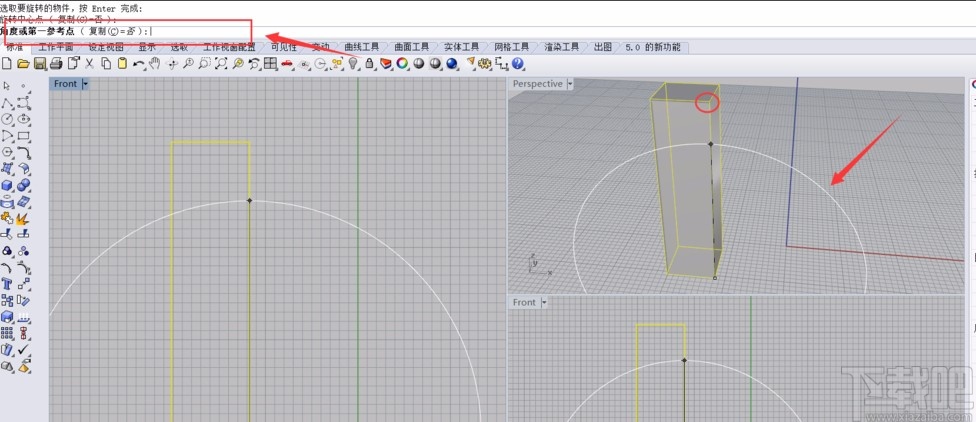Viewport: 976px width, 422px height.
Task: Open the Edit Layers icon
Action: 385,63
